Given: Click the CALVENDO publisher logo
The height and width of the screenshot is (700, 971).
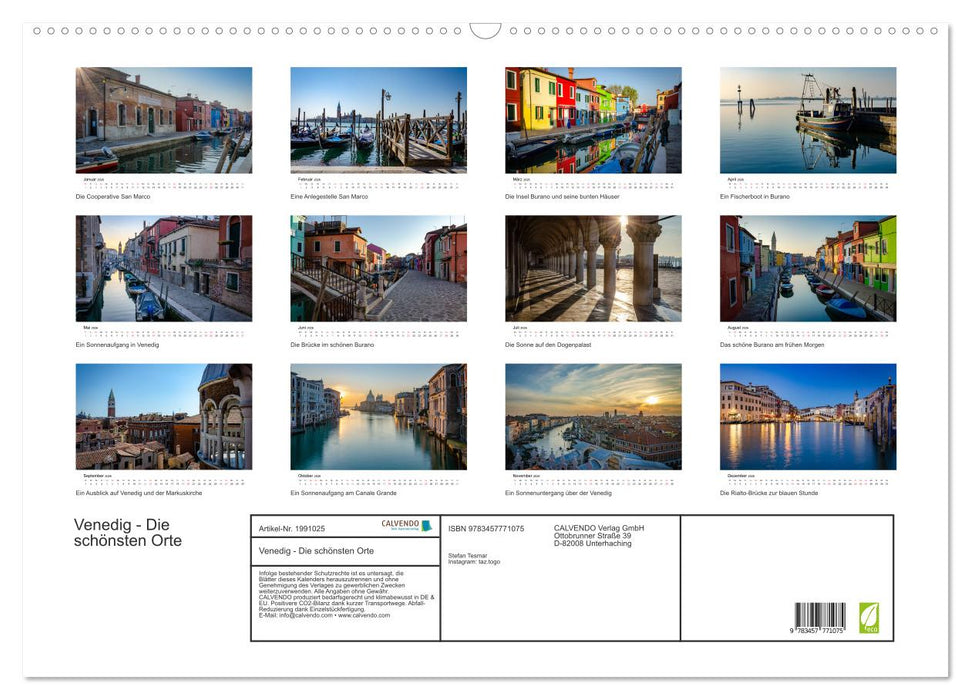Looking at the screenshot, I should pyautogui.click(x=402, y=523).
